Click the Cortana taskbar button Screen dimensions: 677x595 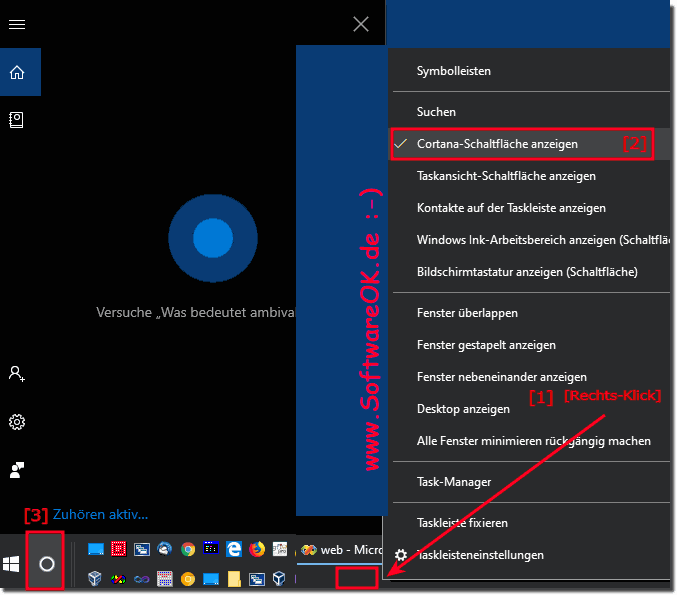point(45,563)
